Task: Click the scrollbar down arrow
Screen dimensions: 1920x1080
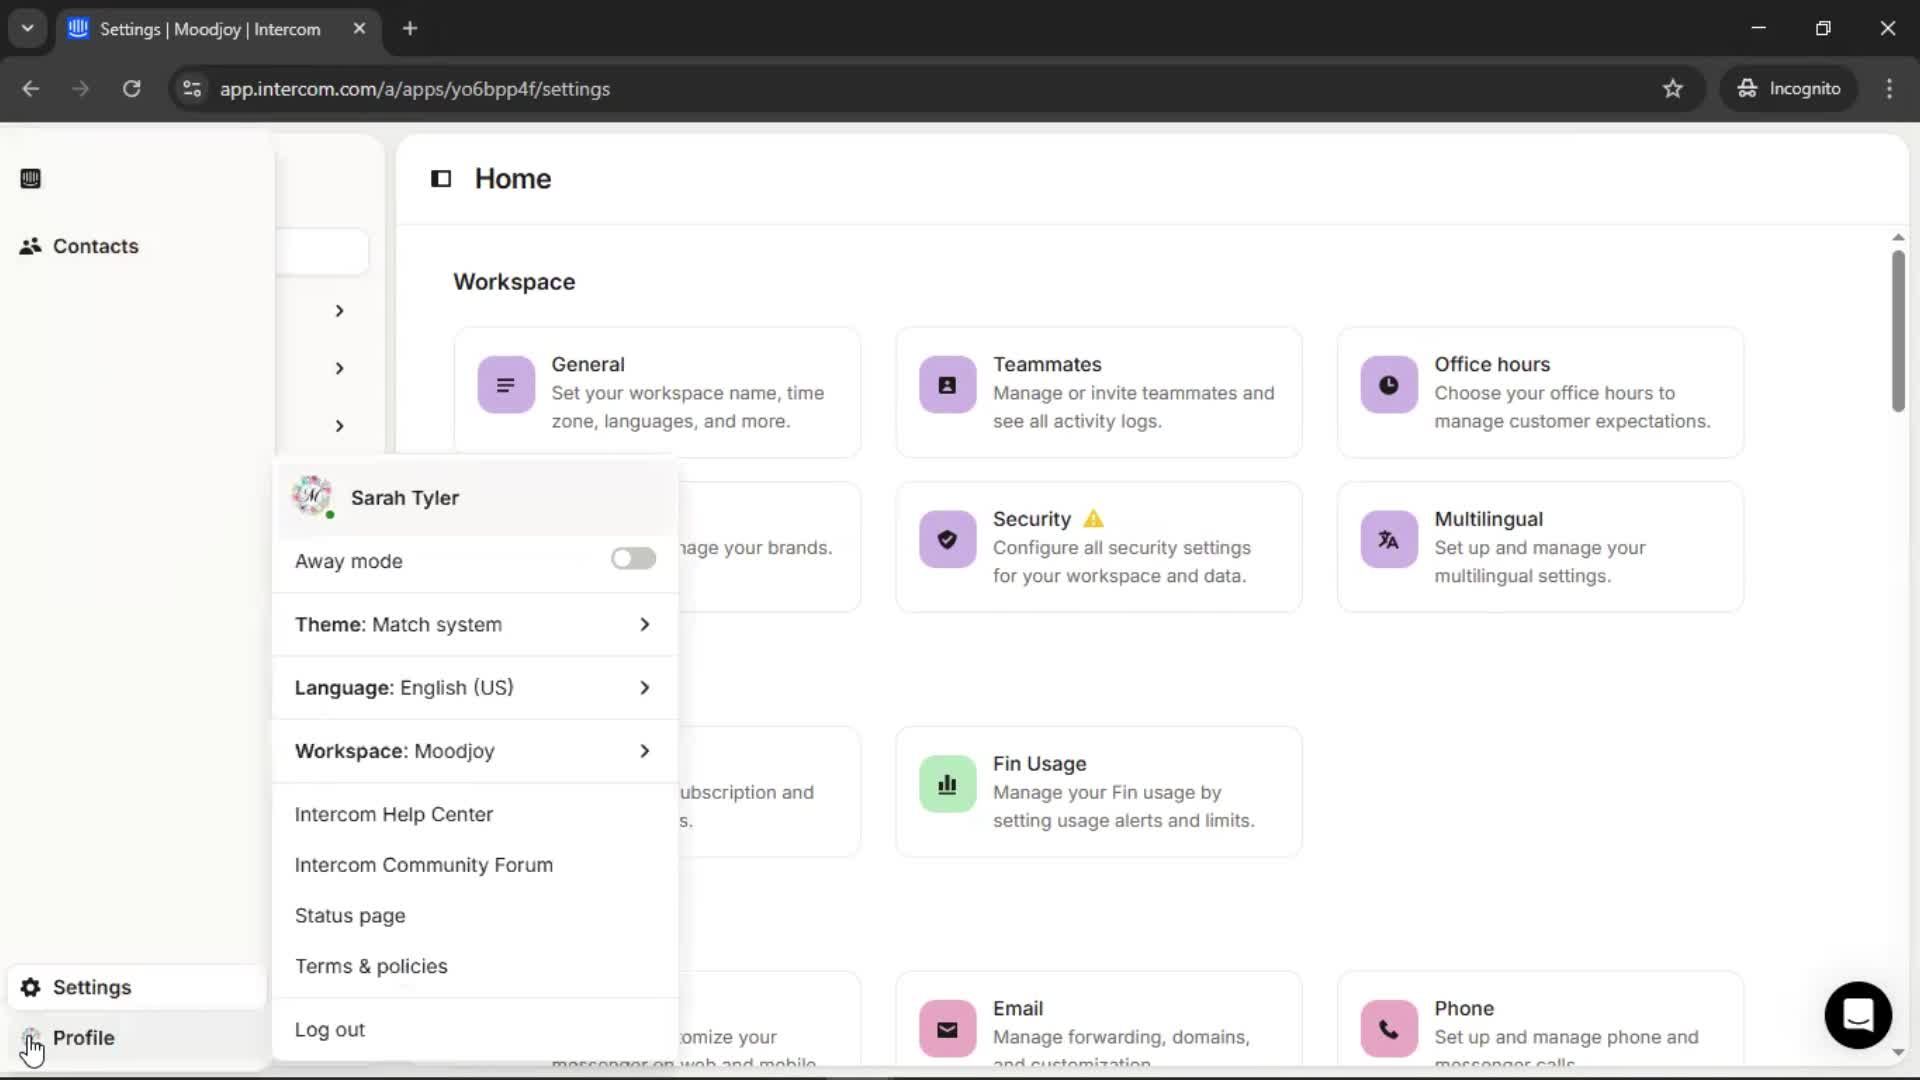Action: [x=1898, y=1053]
